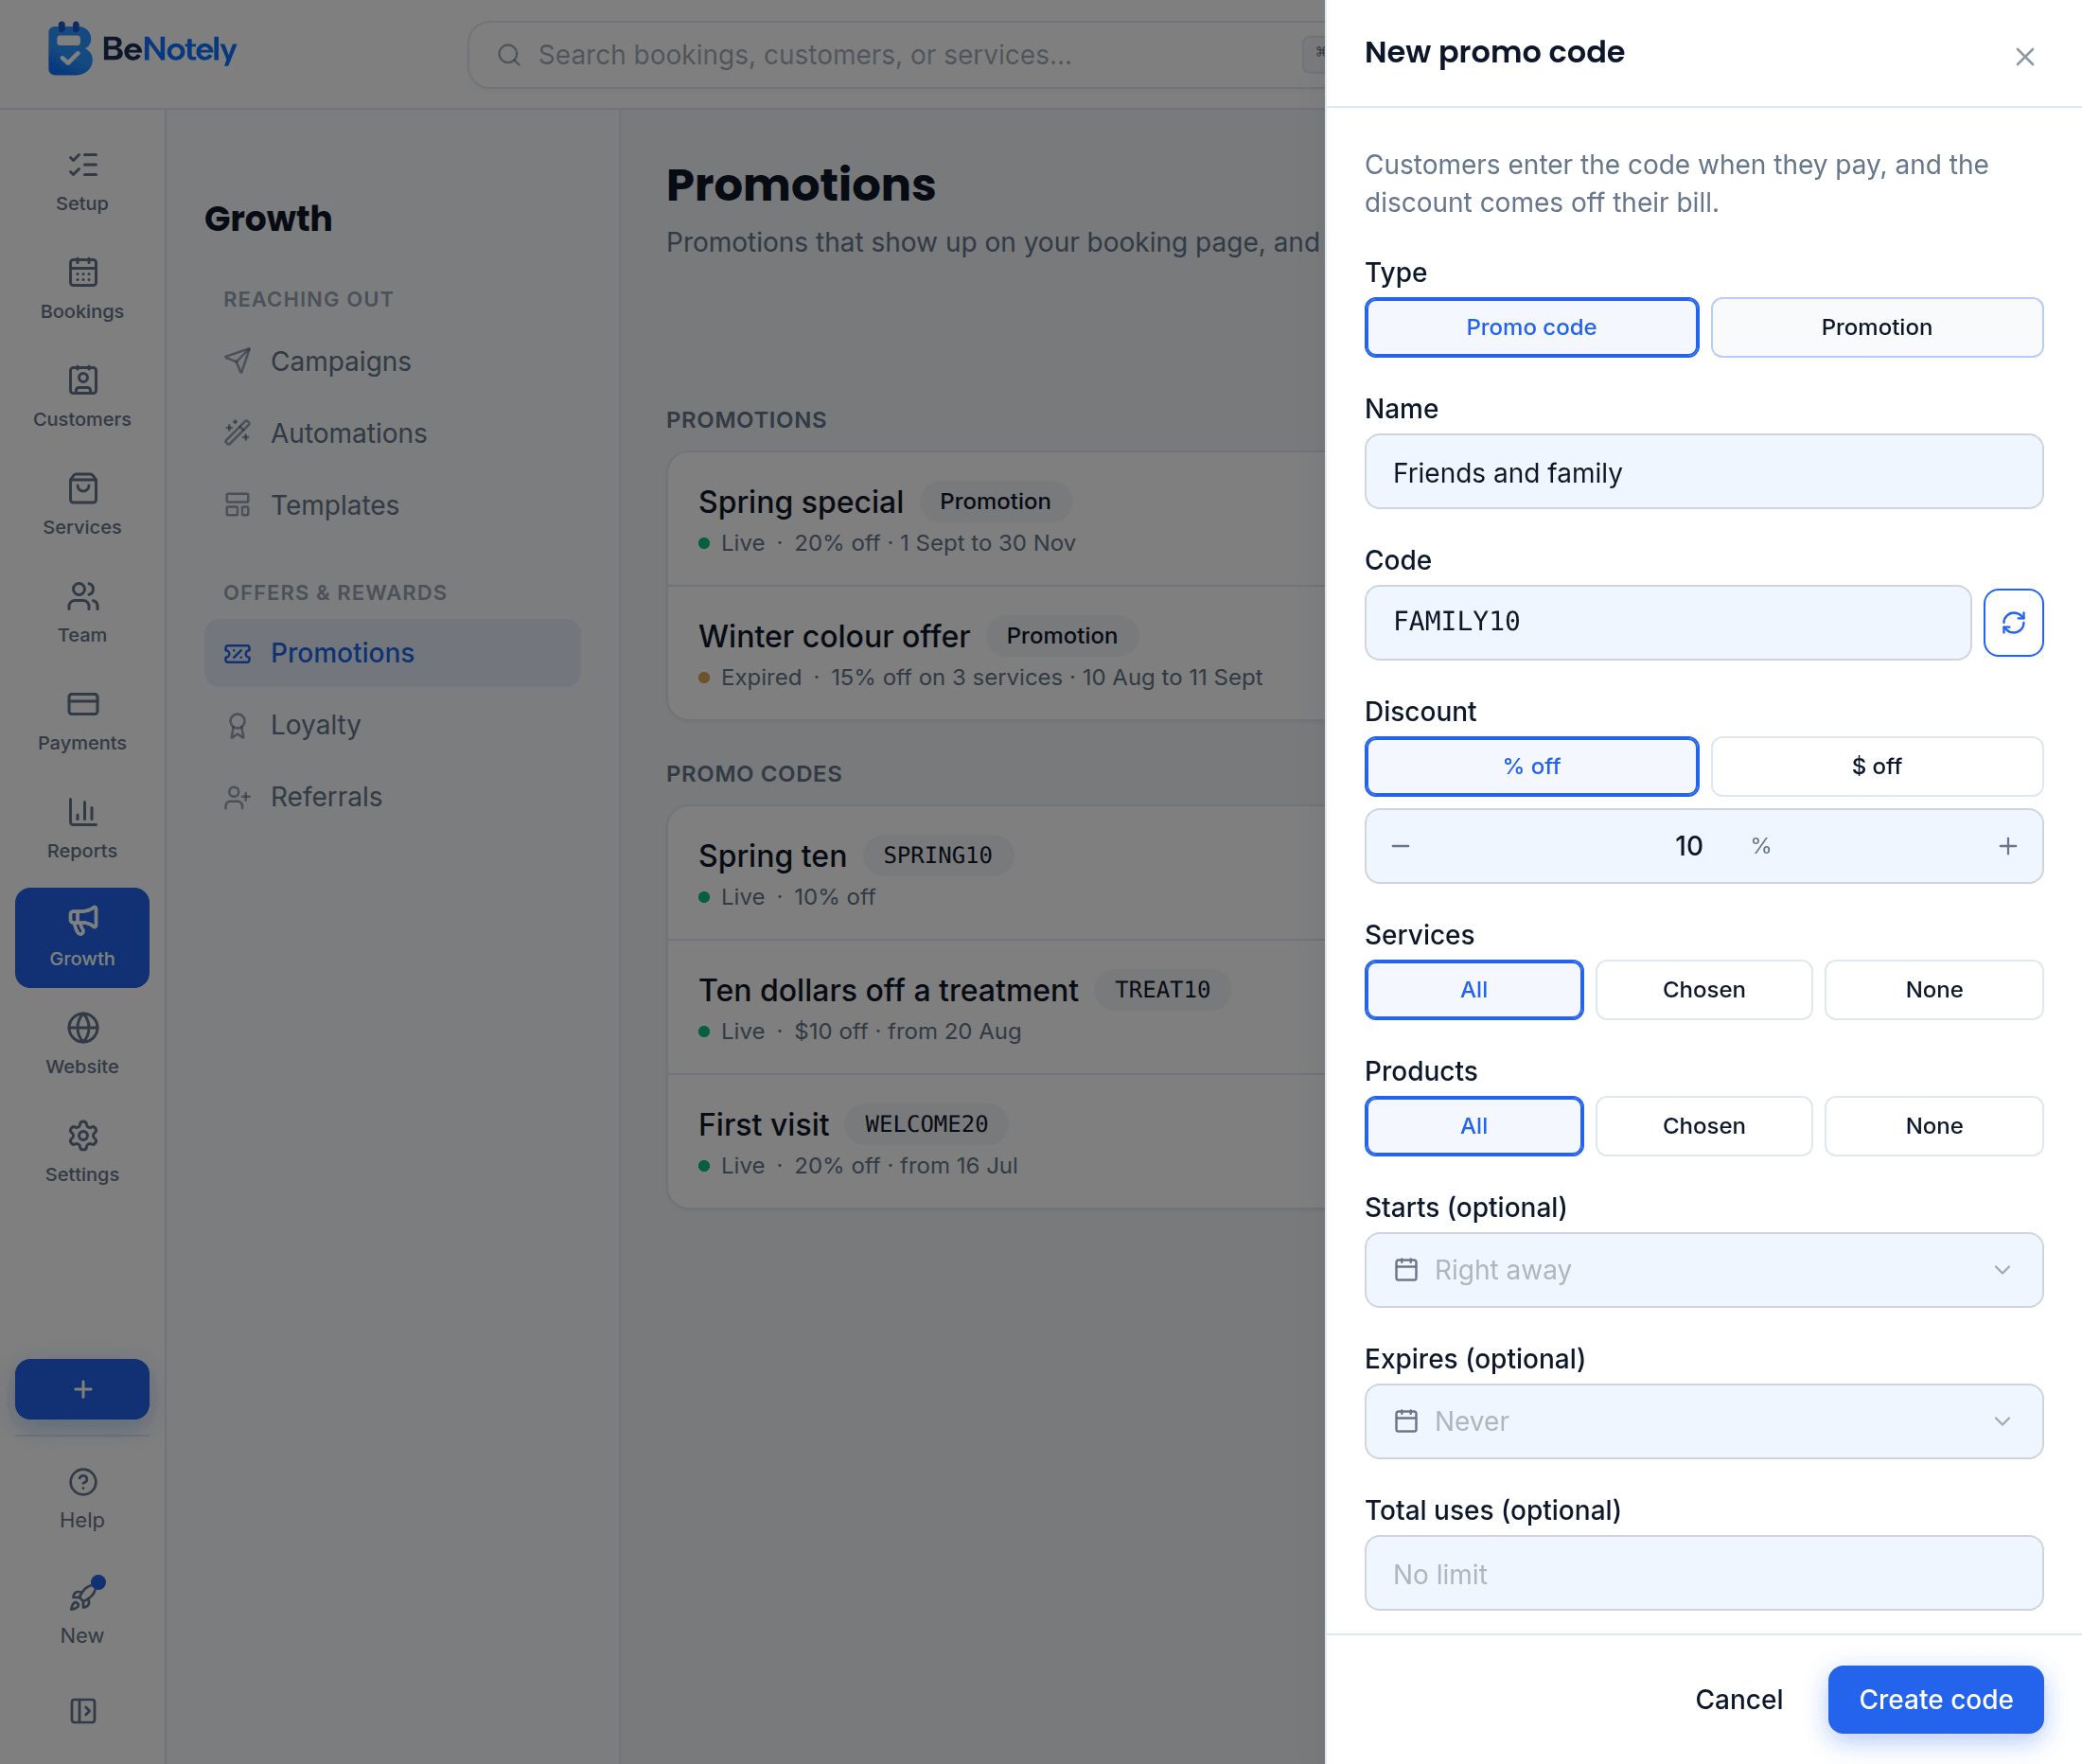The height and width of the screenshot is (1764, 2082).
Task: Open Automations in Growth menu
Action: (x=392, y=433)
